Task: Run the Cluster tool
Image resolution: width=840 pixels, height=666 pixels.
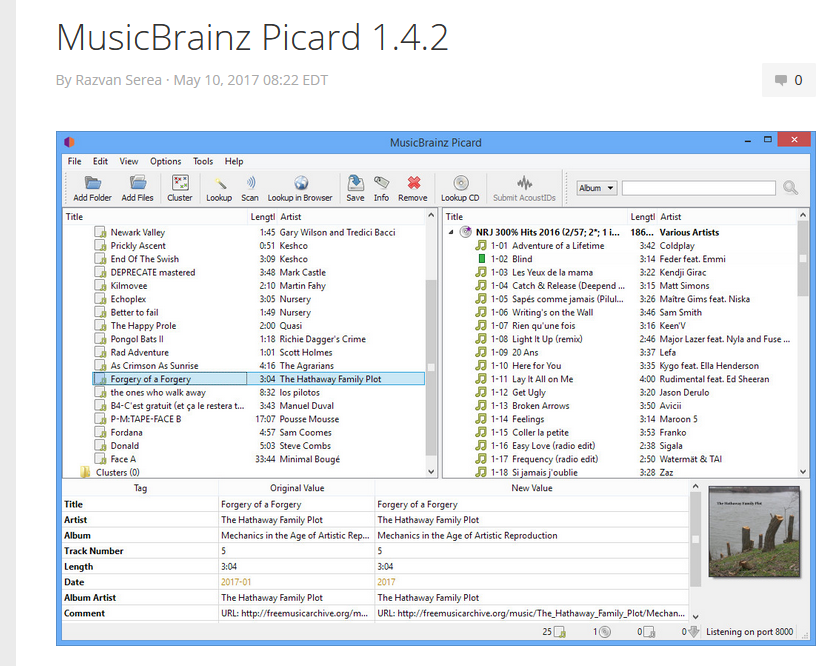Action: click(179, 189)
